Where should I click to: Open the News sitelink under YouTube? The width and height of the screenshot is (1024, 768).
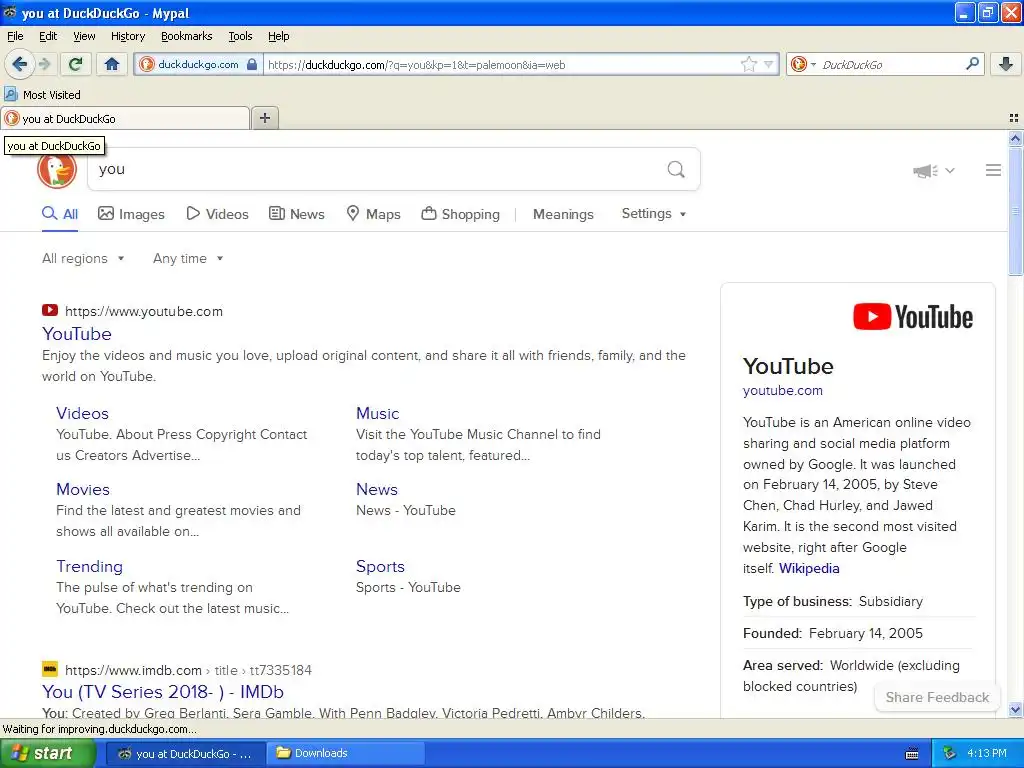(377, 489)
